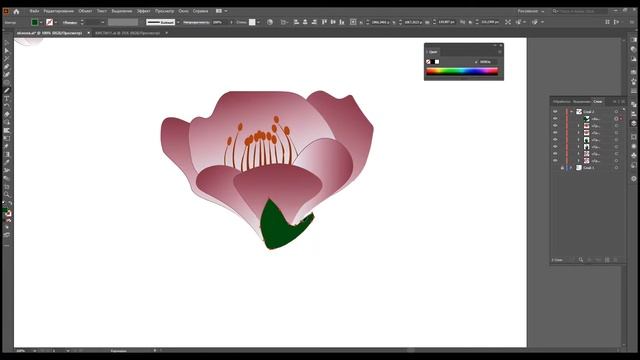This screenshot has width=640, height=360.
Task: Click vertical align bottom icon
Action: coord(342,22)
